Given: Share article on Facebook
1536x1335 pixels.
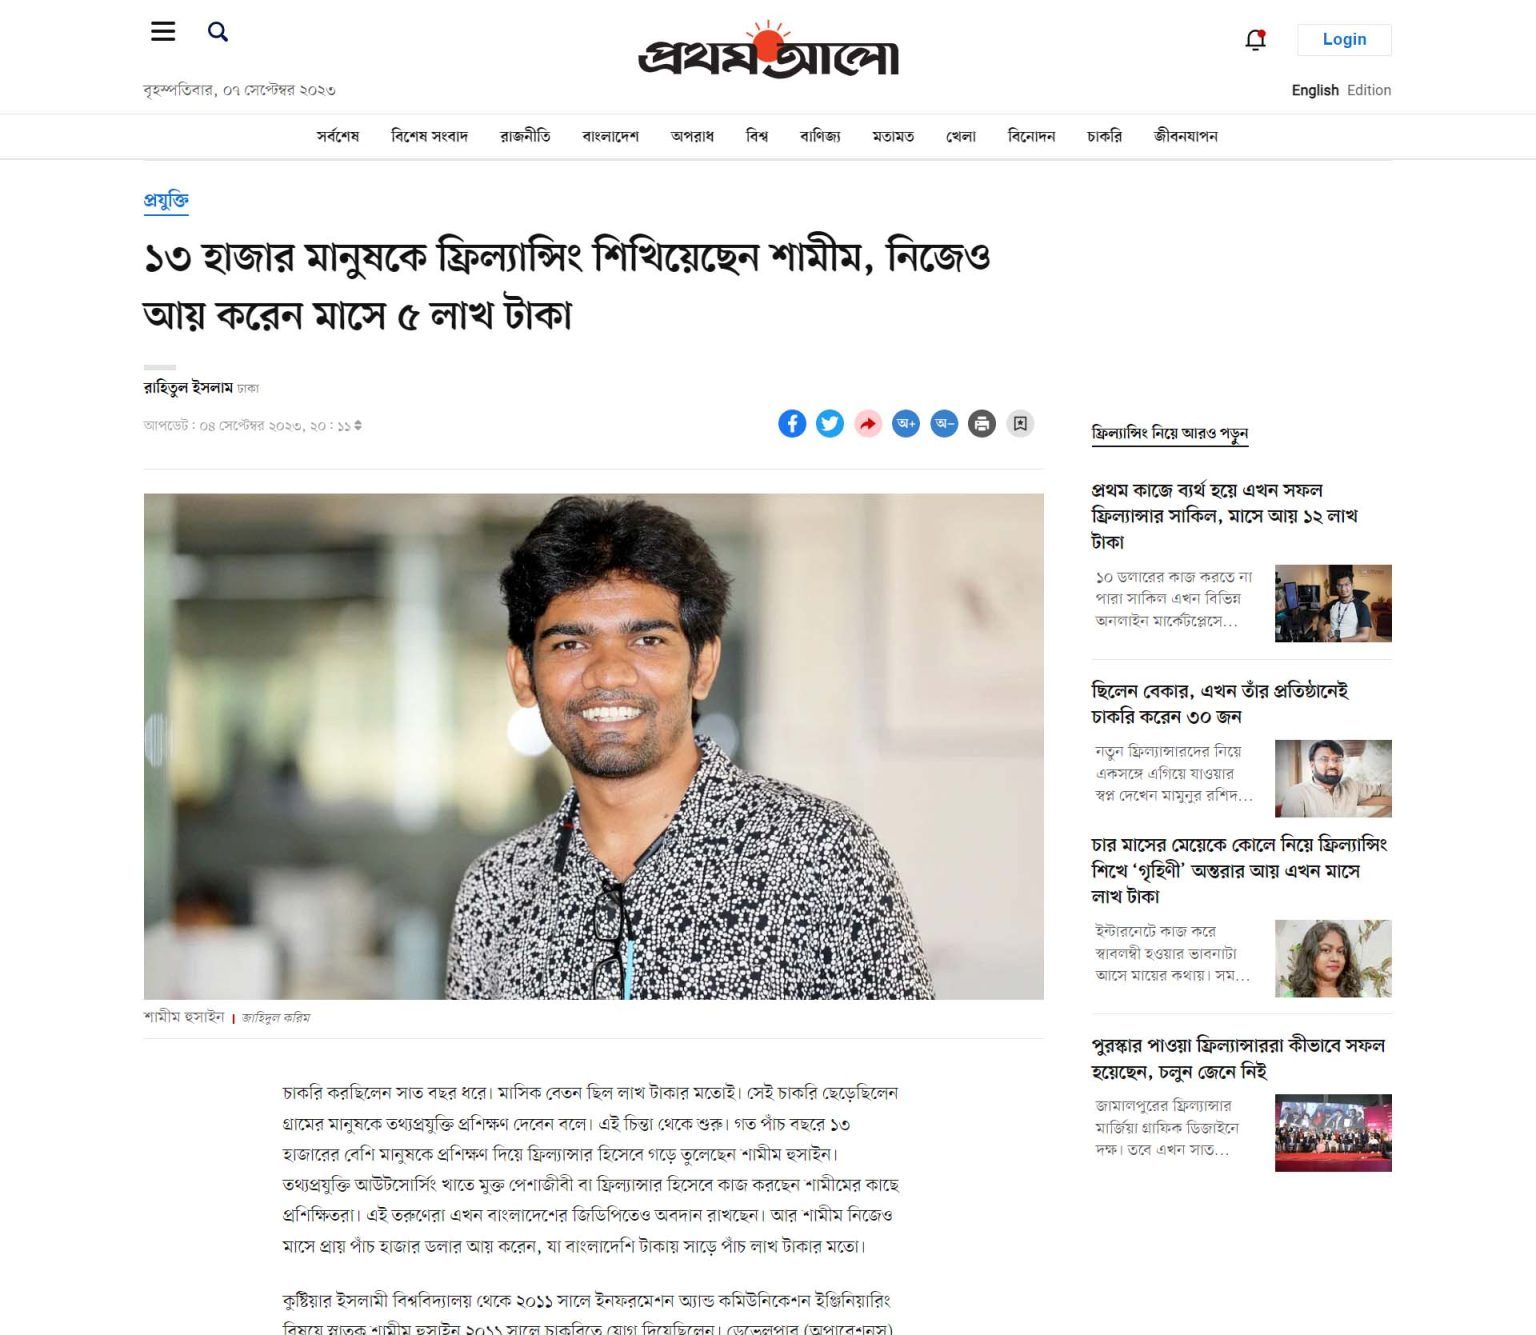Looking at the screenshot, I should [x=792, y=424].
